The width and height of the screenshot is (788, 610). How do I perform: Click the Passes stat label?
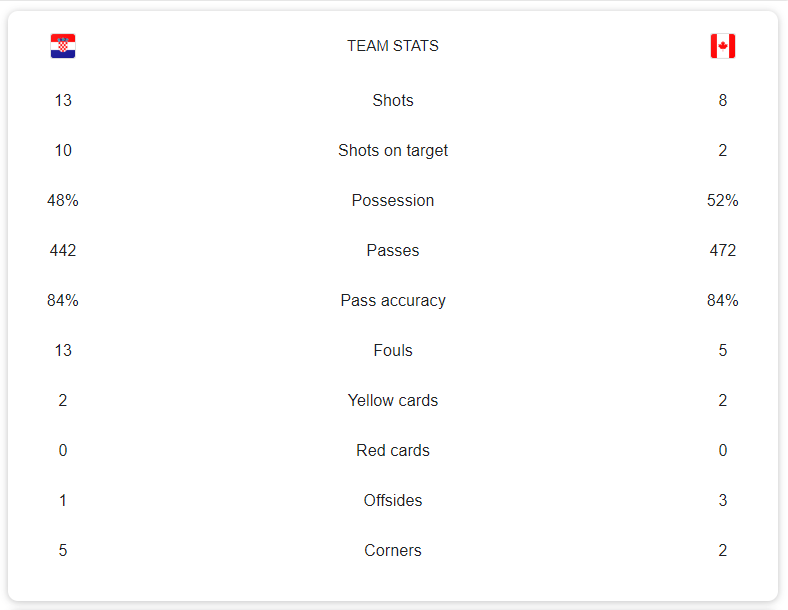393,250
